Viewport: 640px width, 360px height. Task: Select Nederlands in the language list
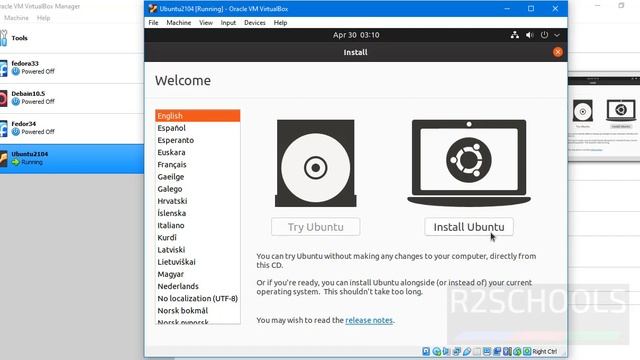click(x=198, y=286)
